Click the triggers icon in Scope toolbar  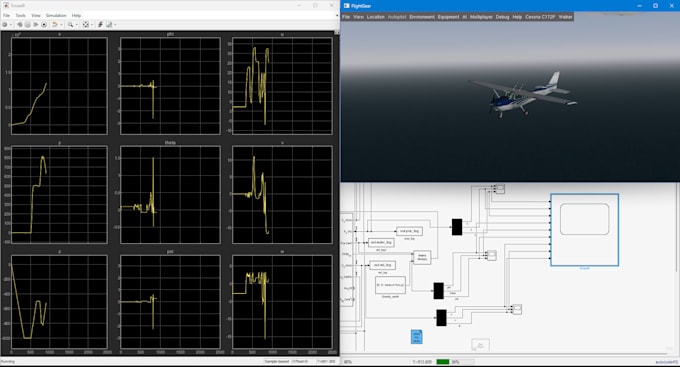[x=100, y=25]
